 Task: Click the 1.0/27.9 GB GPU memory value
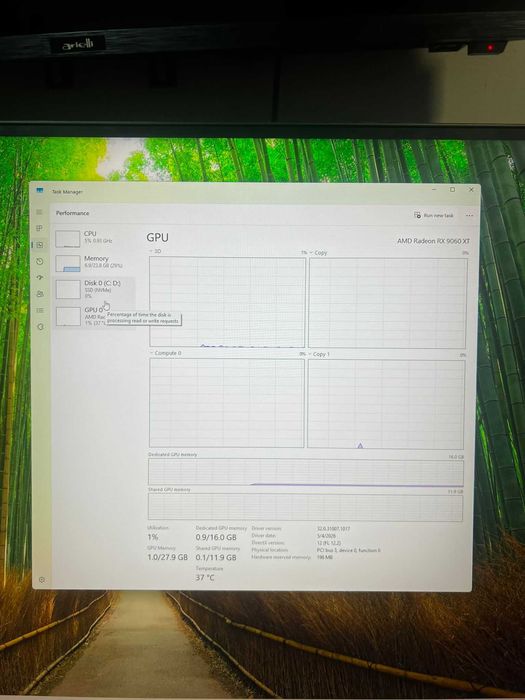tap(167, 557)
